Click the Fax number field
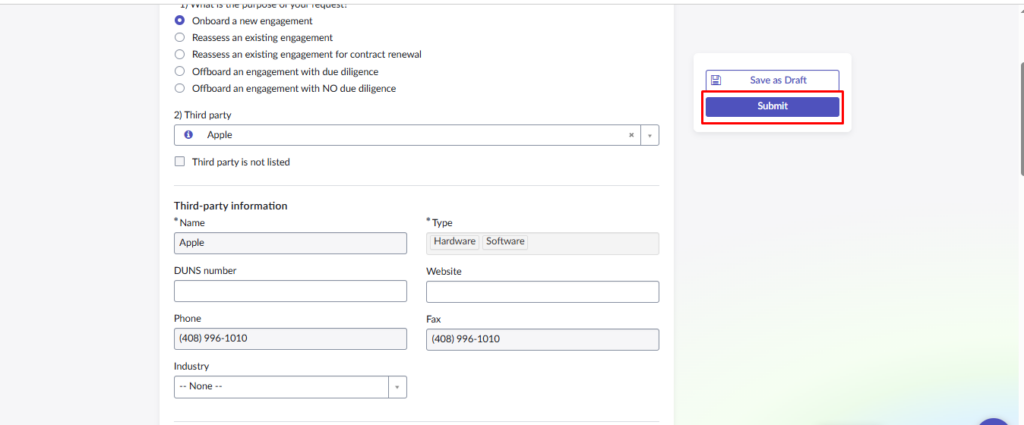The height and width of the screenshot is (425, 1024). [x=542, y=339]
